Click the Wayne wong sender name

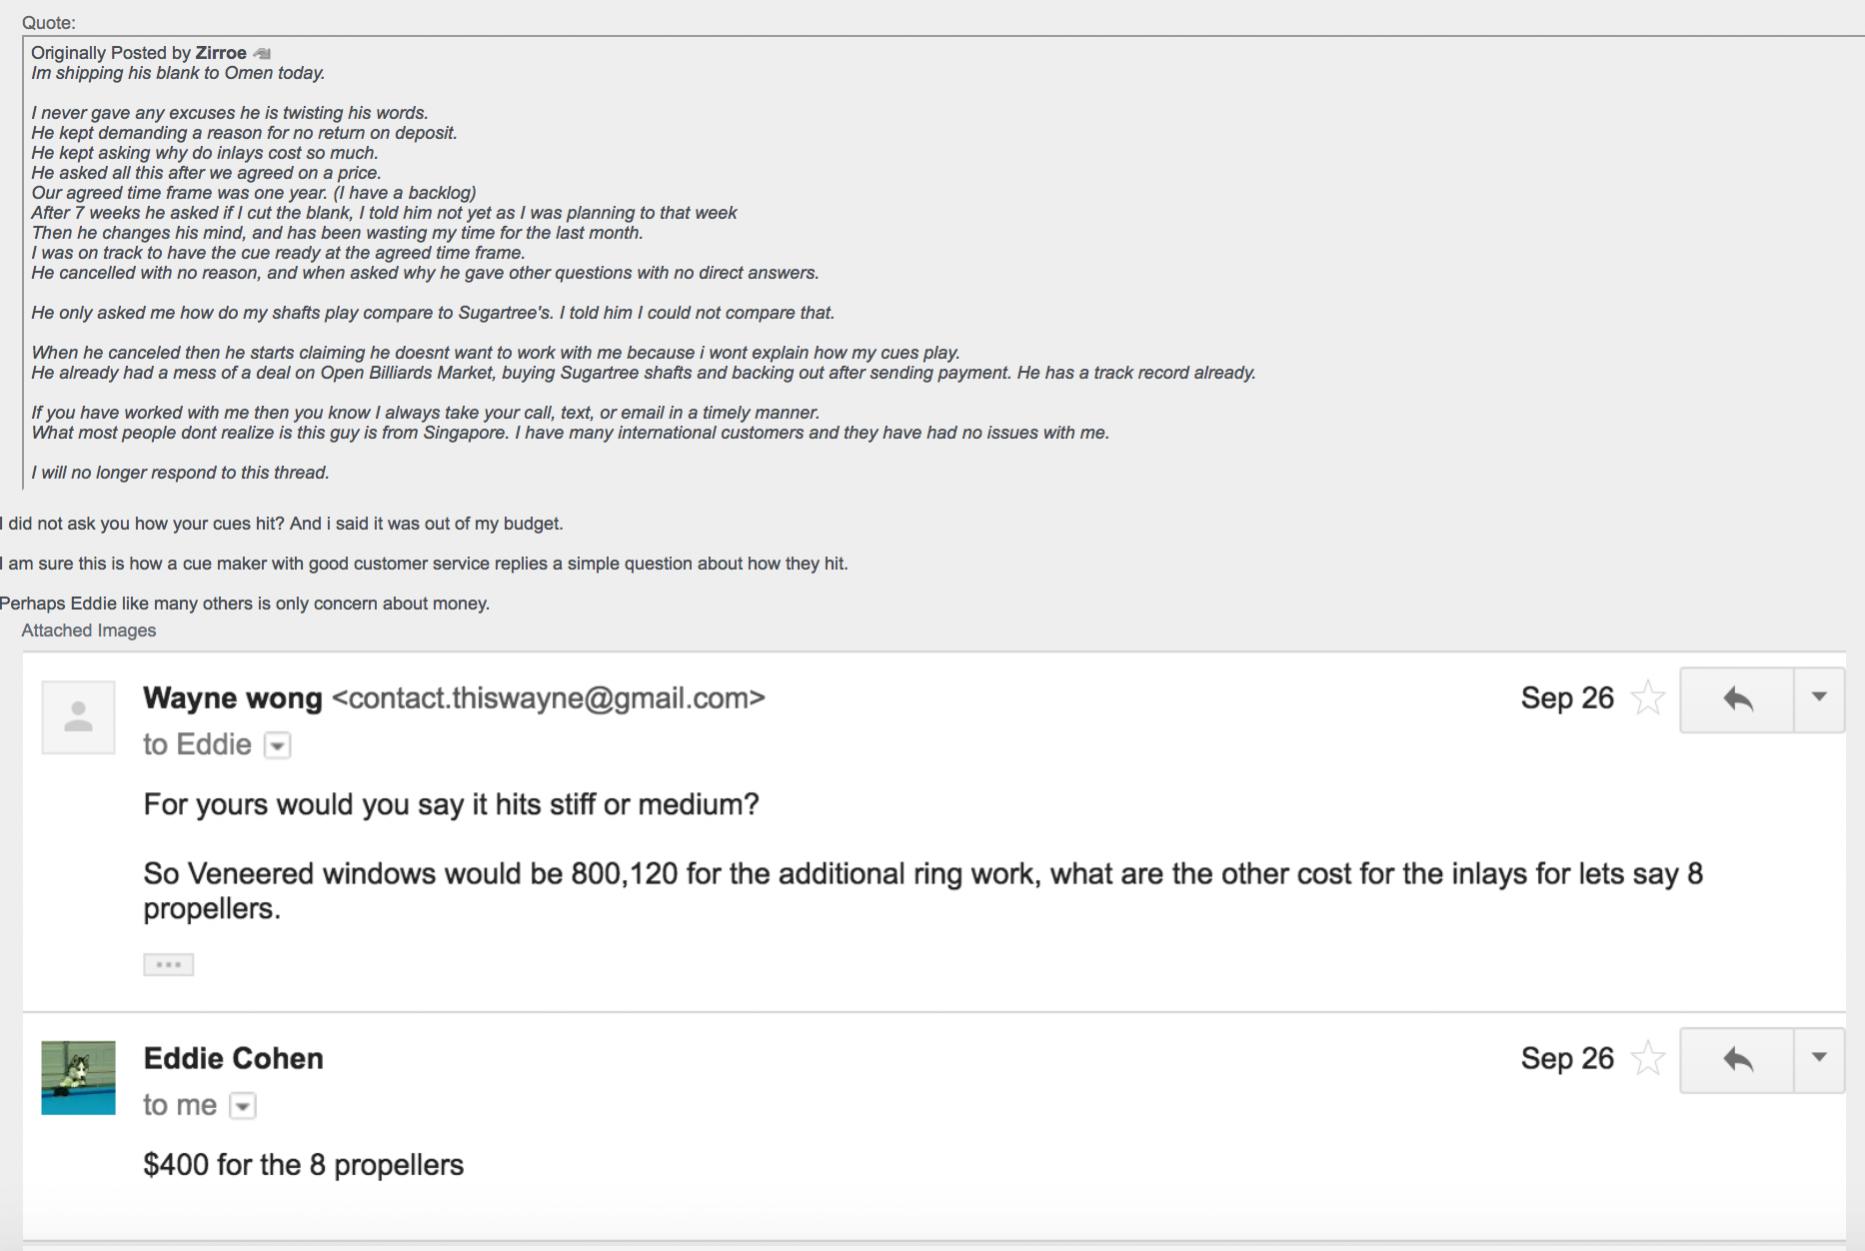coord(233,698)
